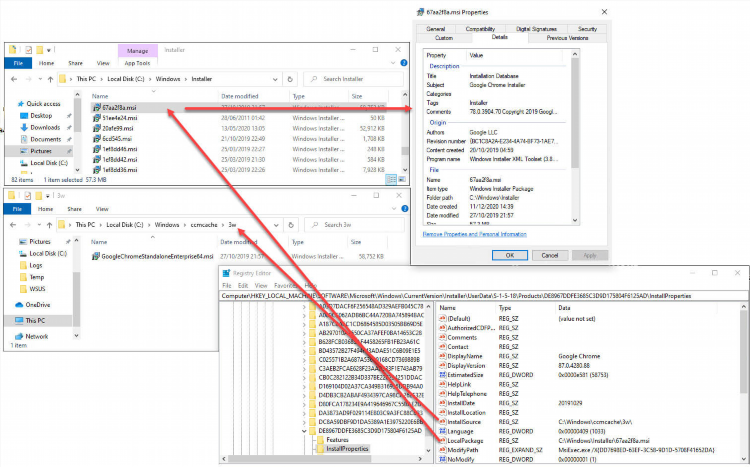
Task: Expand the B628FC8036 registry key node
Action: [x=305, y=342]
